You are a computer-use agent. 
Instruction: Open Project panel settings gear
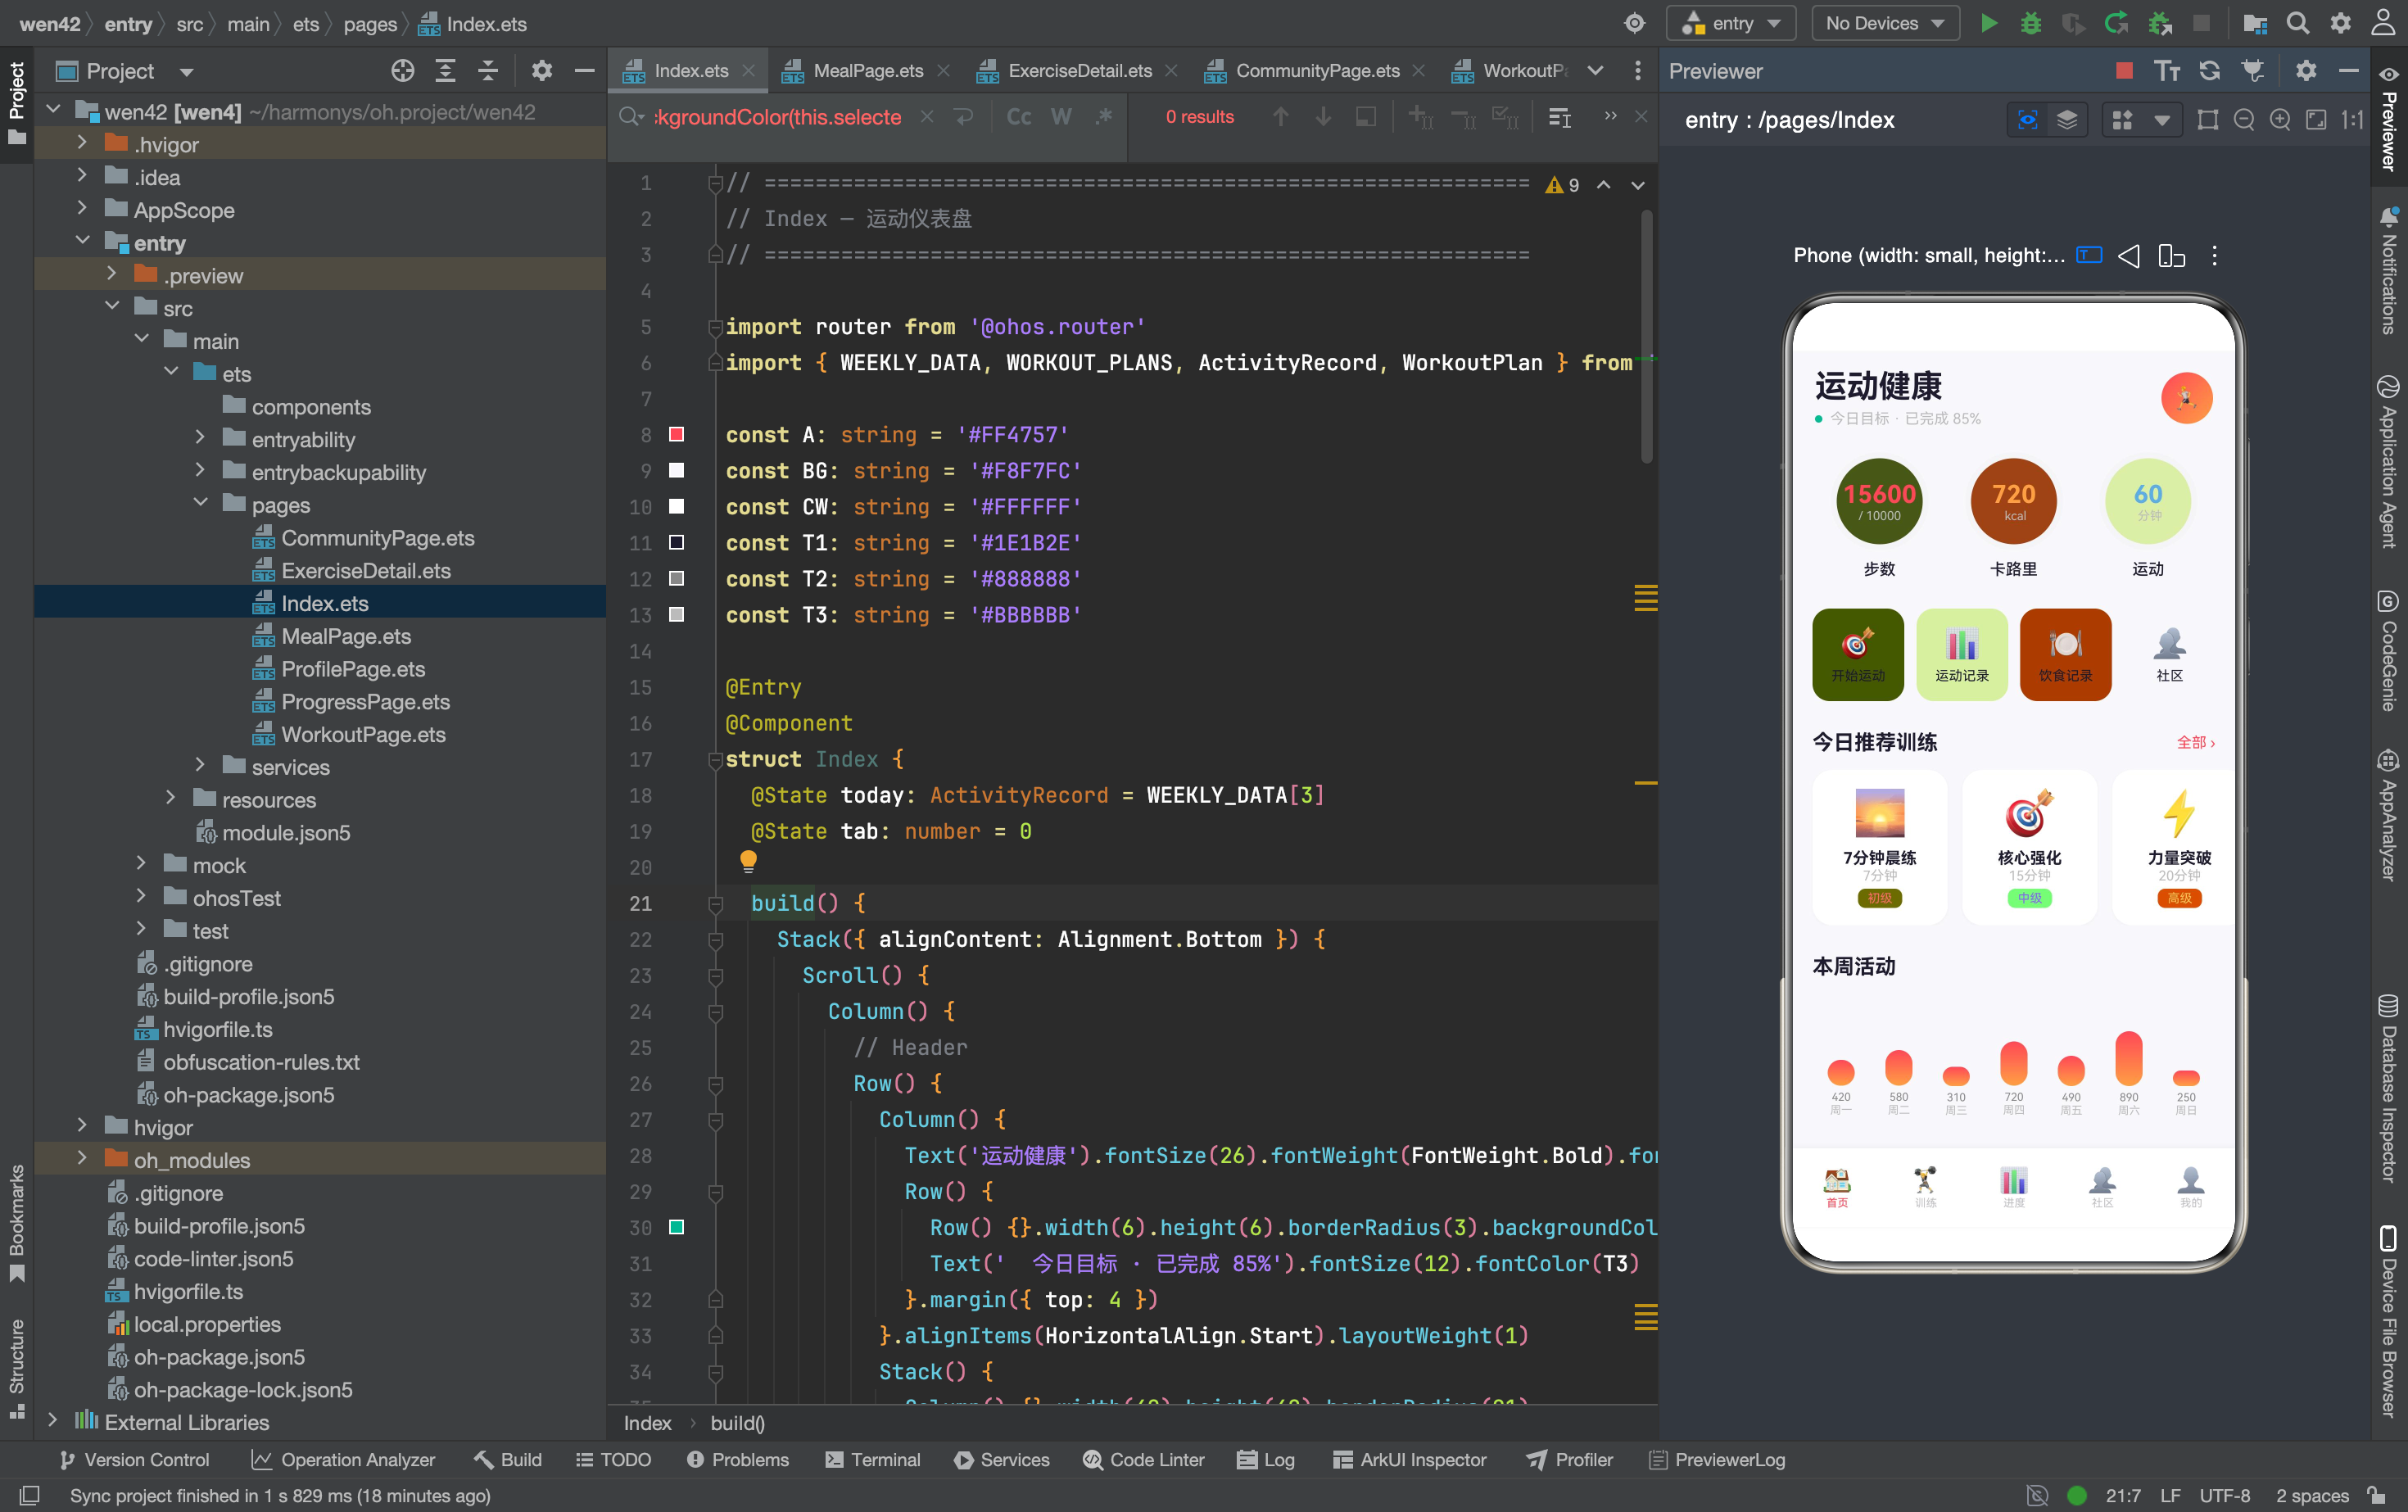[x=542, y=71]
